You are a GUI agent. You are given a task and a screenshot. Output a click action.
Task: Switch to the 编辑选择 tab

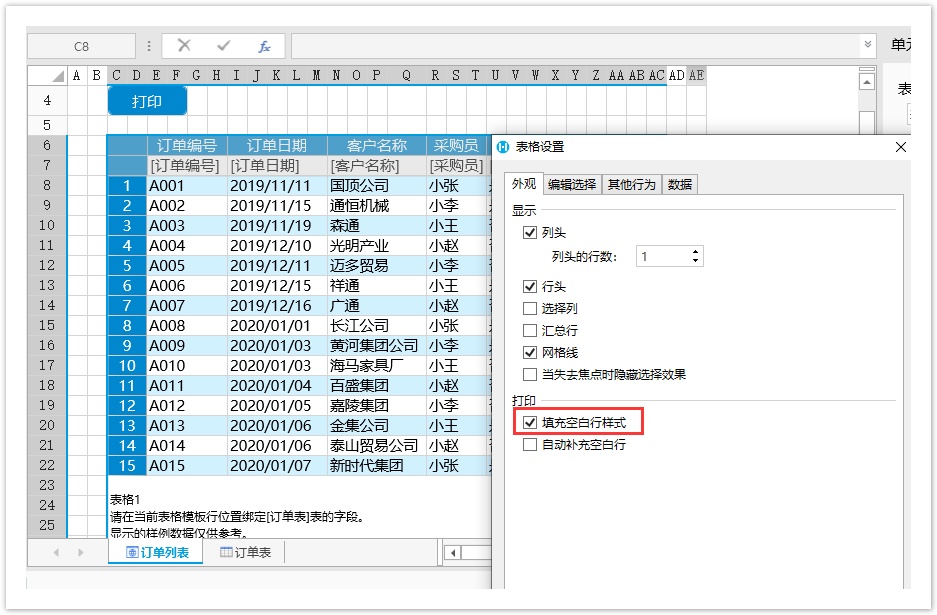pyautogui.click(x=571, y=184)
